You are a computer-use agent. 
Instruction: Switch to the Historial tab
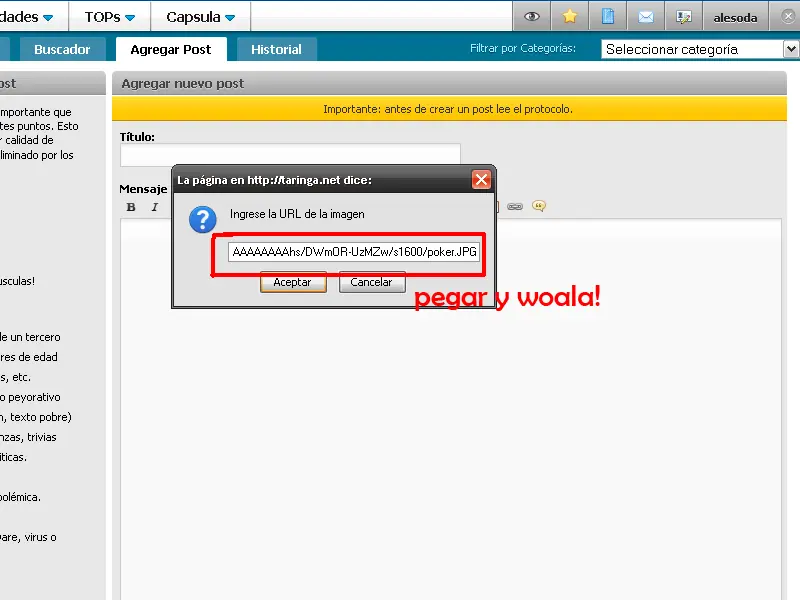(277, 49)
